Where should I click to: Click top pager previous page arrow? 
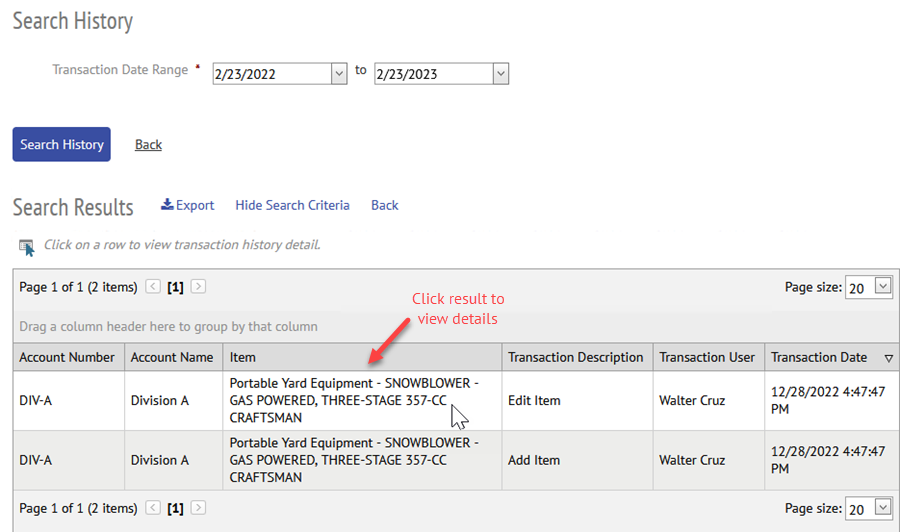point(153,286)
